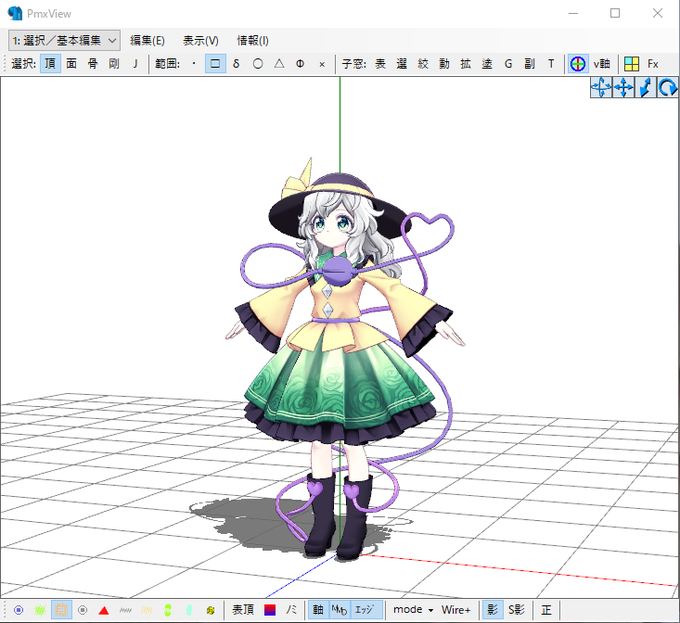The height and width of the screenshot is (623, 680).
Task: Click the diagonal zoom arrow icon
Action: coord(645,87)
